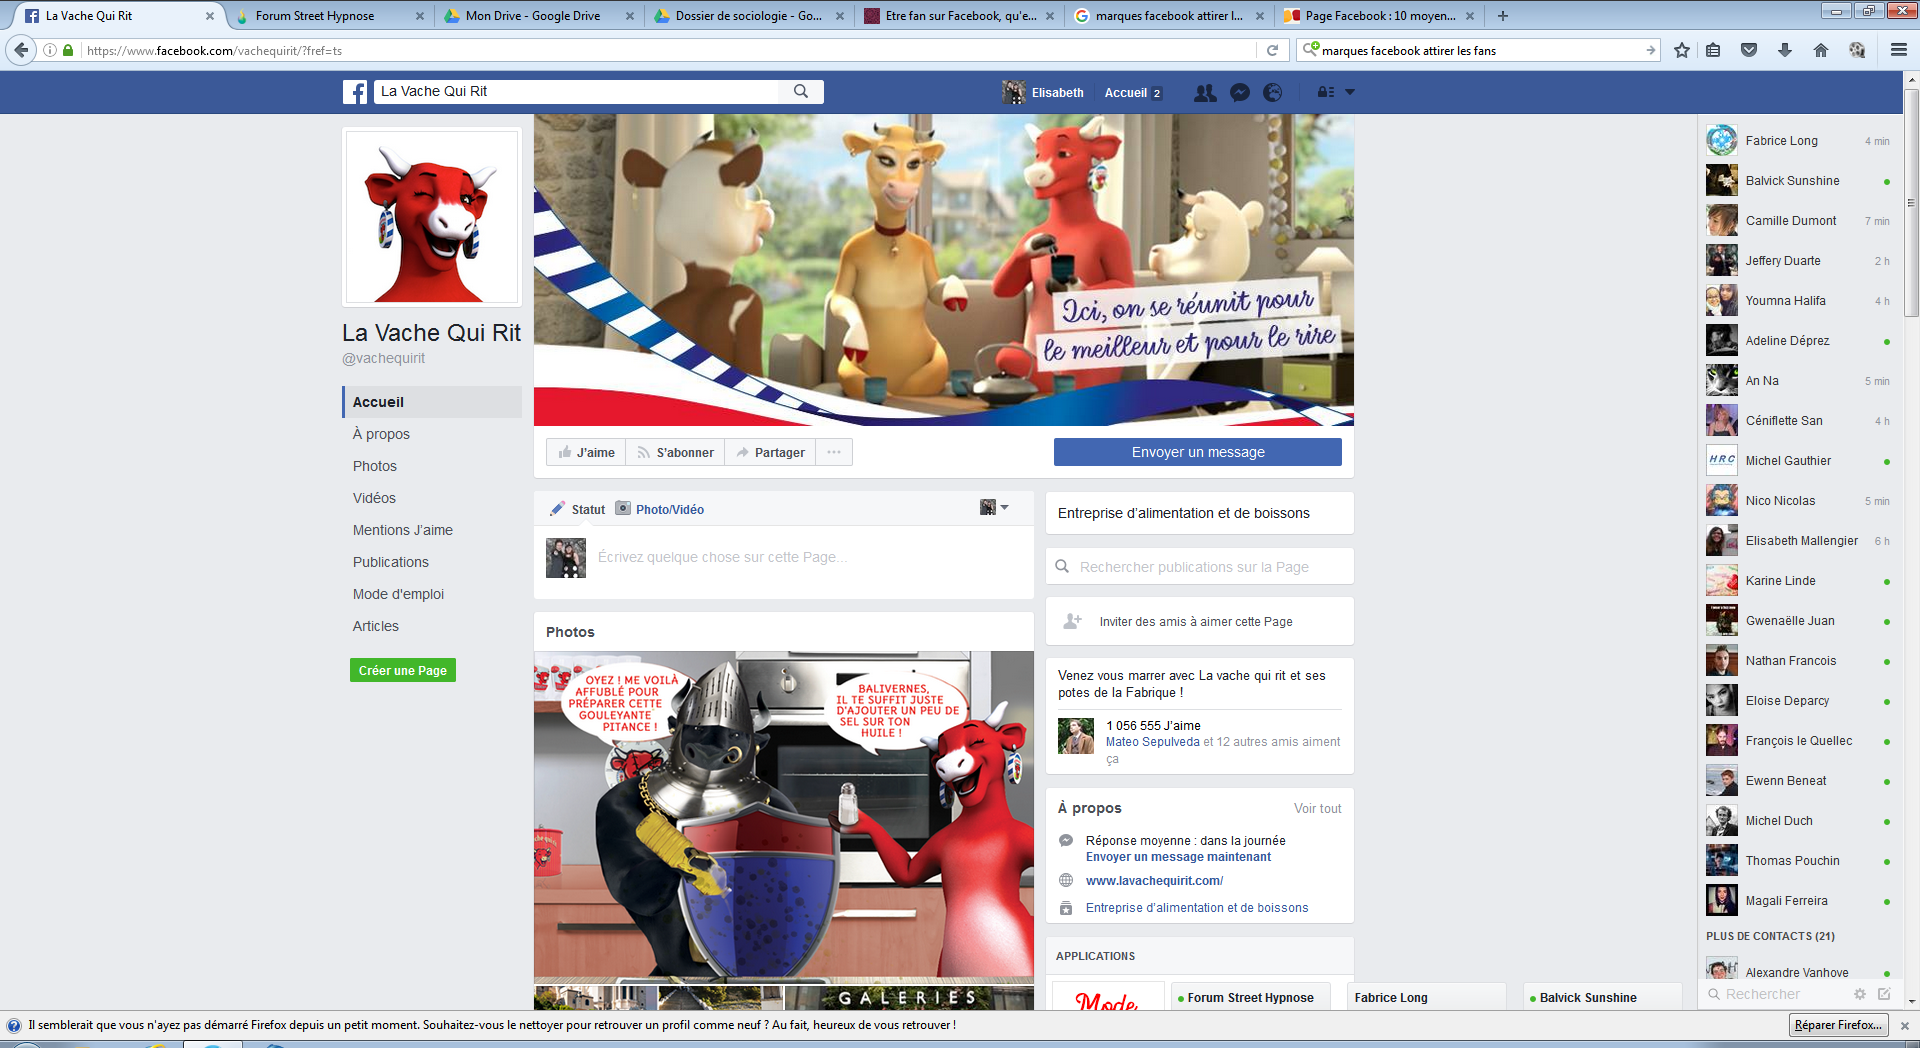Expand the account settings dropdown arrow
Screen dimensions: 1920x1048
1350,92
